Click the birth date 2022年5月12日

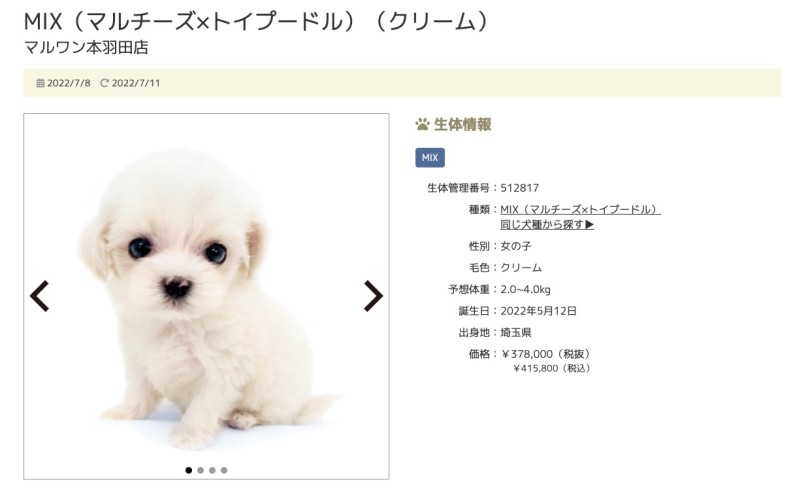click(538, 311)
